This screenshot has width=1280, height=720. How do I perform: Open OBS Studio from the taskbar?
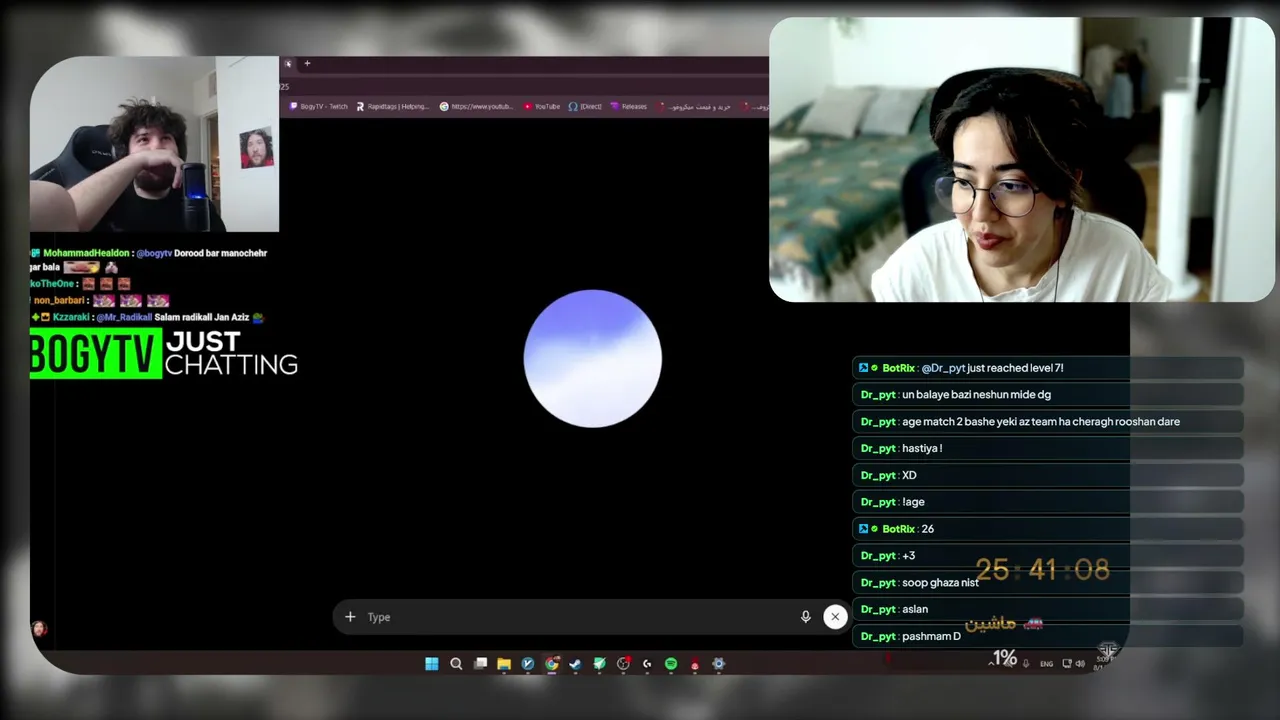point(623,664)
